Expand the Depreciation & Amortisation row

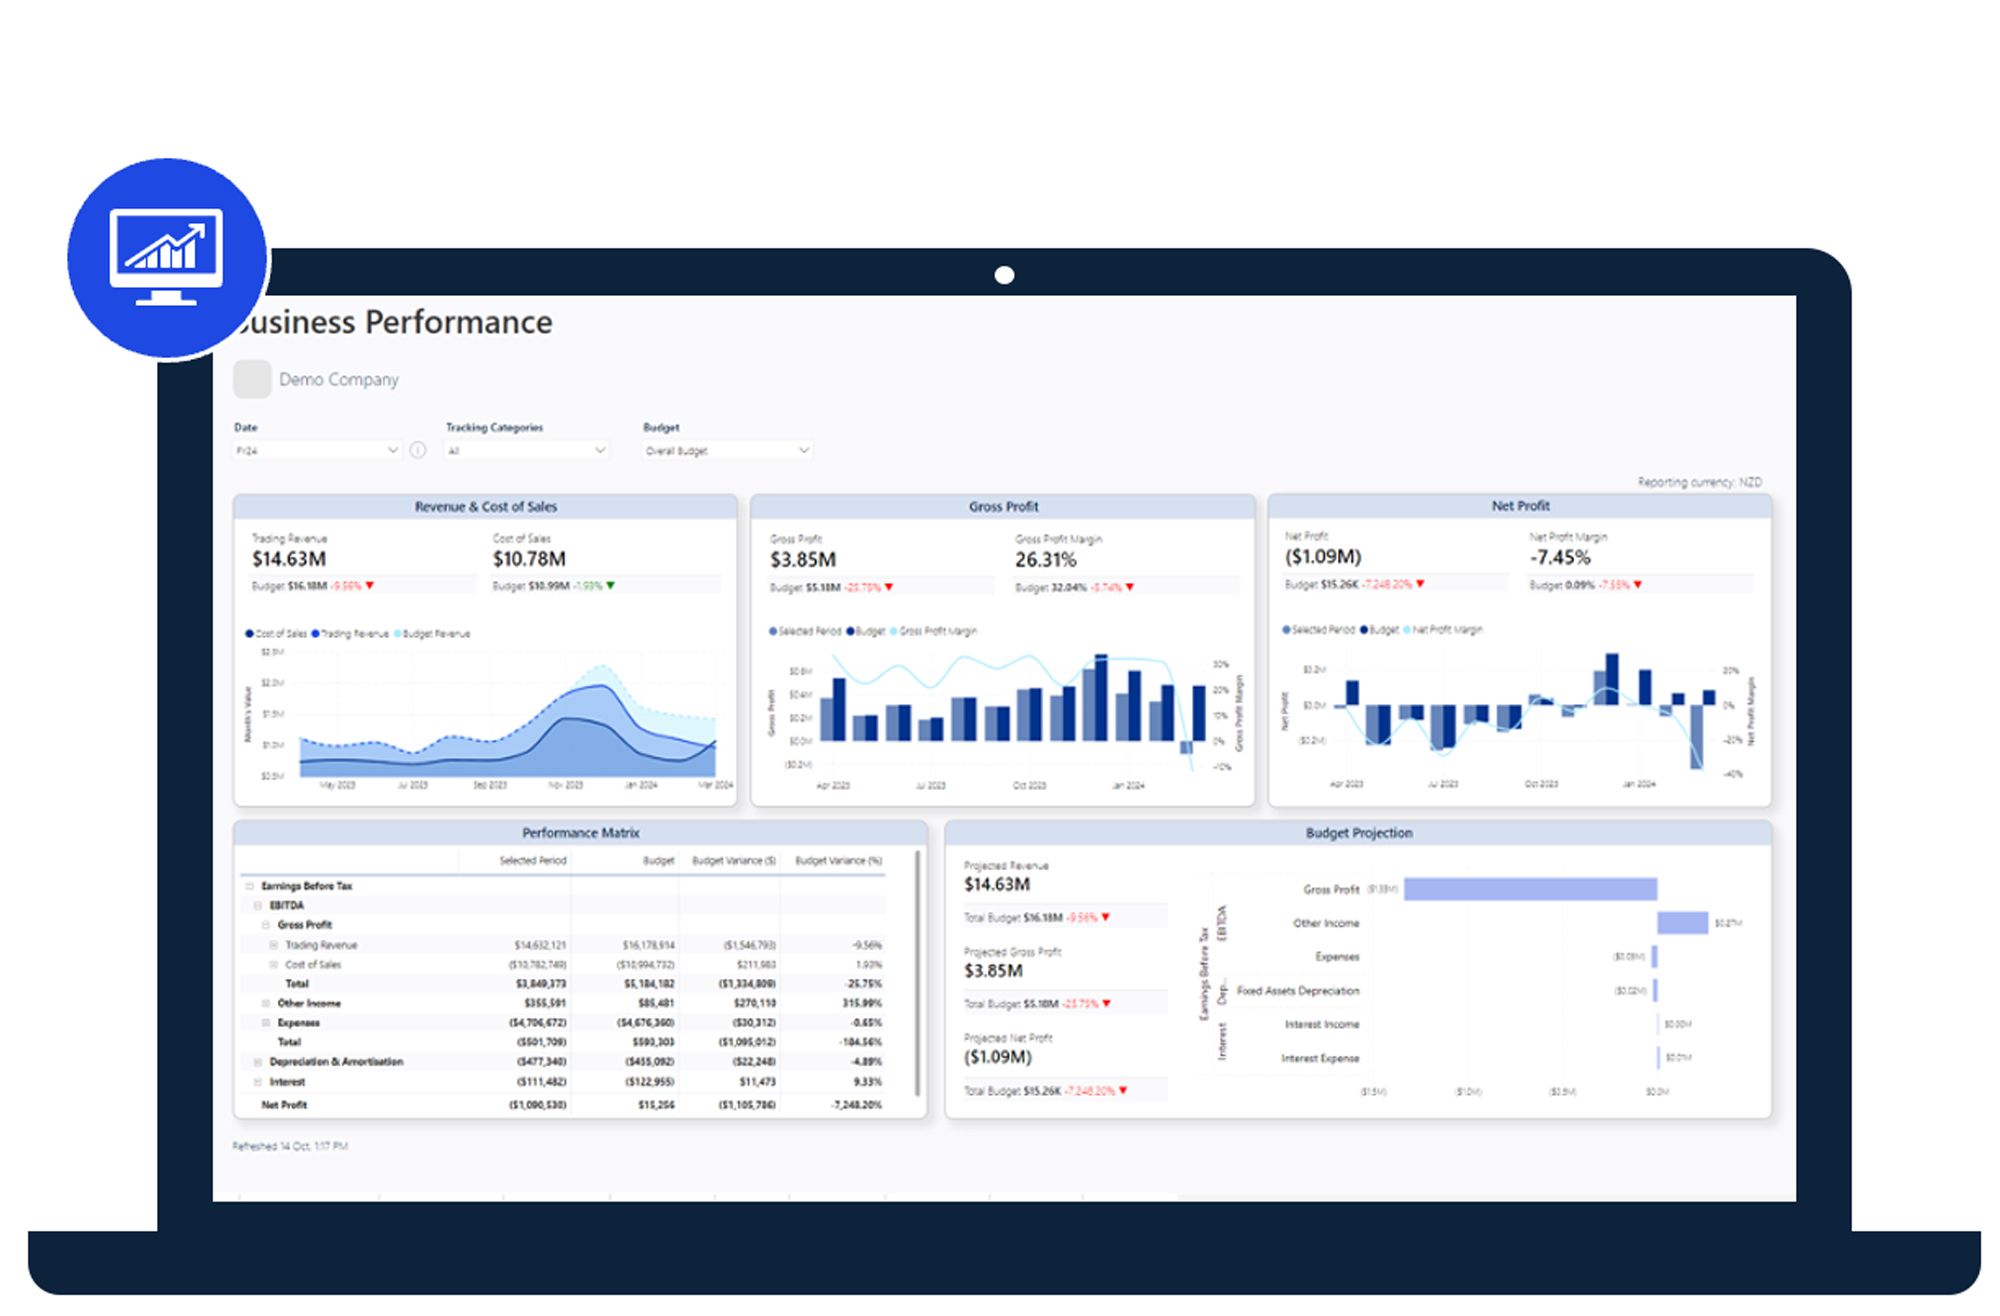[x=257, y=1062]
